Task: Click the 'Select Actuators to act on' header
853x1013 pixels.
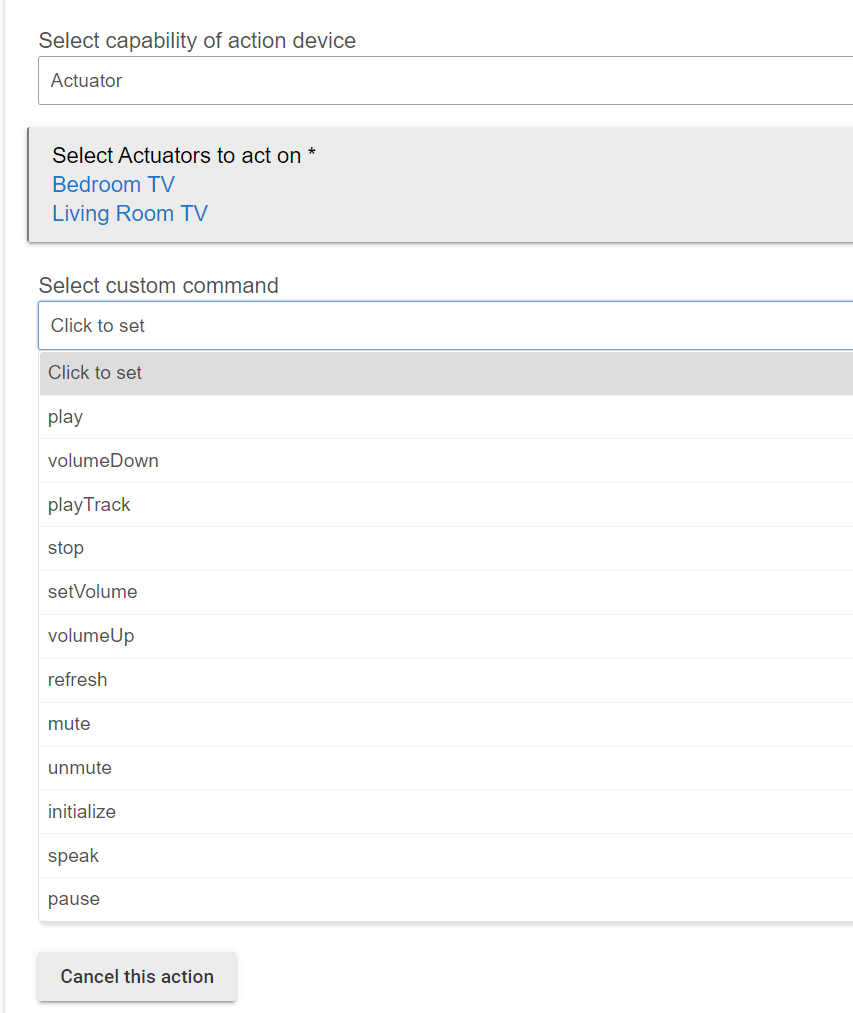Action: pos(184,156)
